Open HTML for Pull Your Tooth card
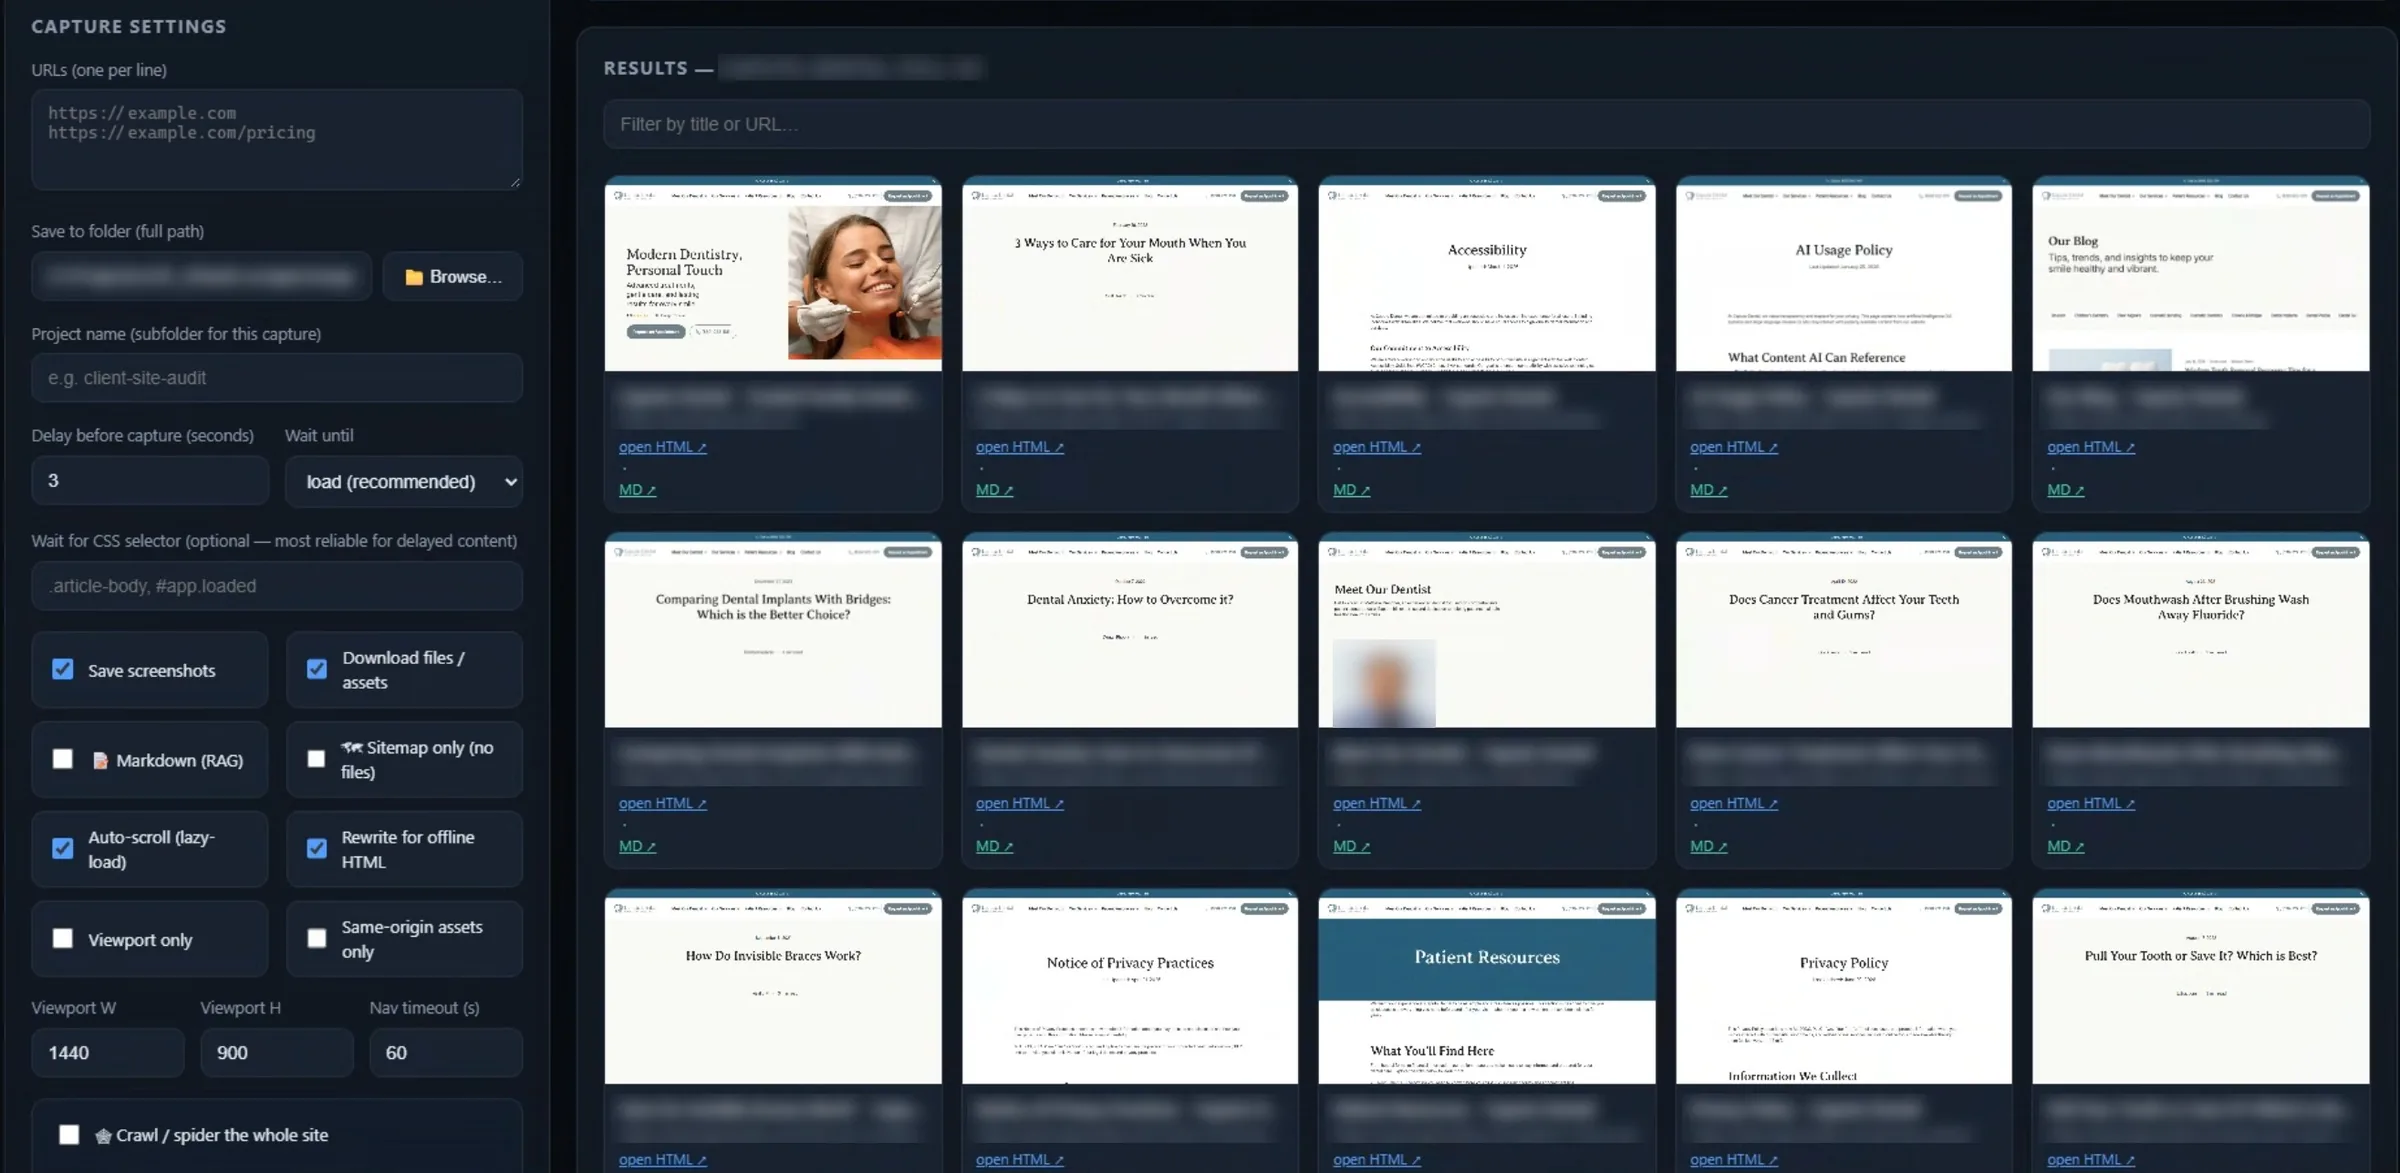Screen dimensions: 2400x1173 (x=2090, y=1159)
